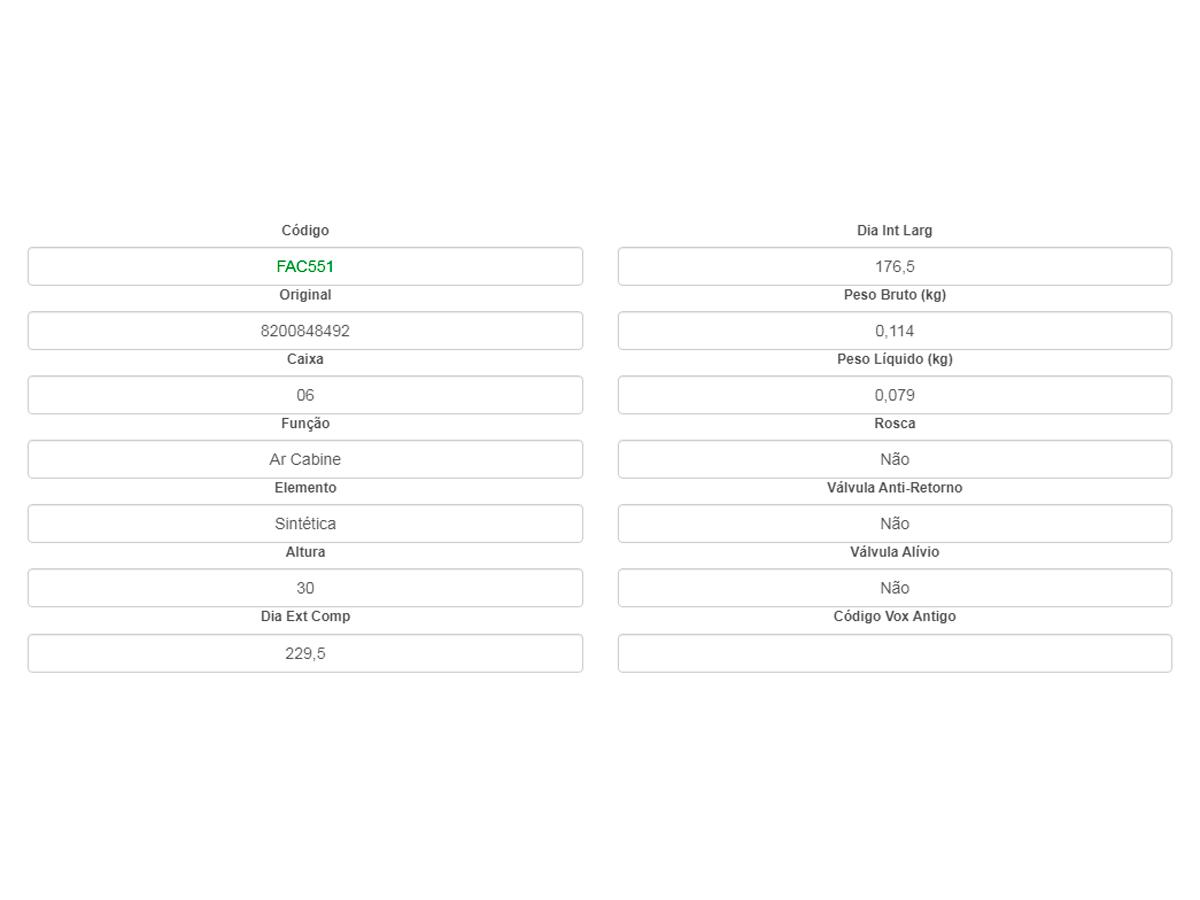Click the Peso Bruto (kg) input field
1200x900 pixels.
click(x=894, y=331)
